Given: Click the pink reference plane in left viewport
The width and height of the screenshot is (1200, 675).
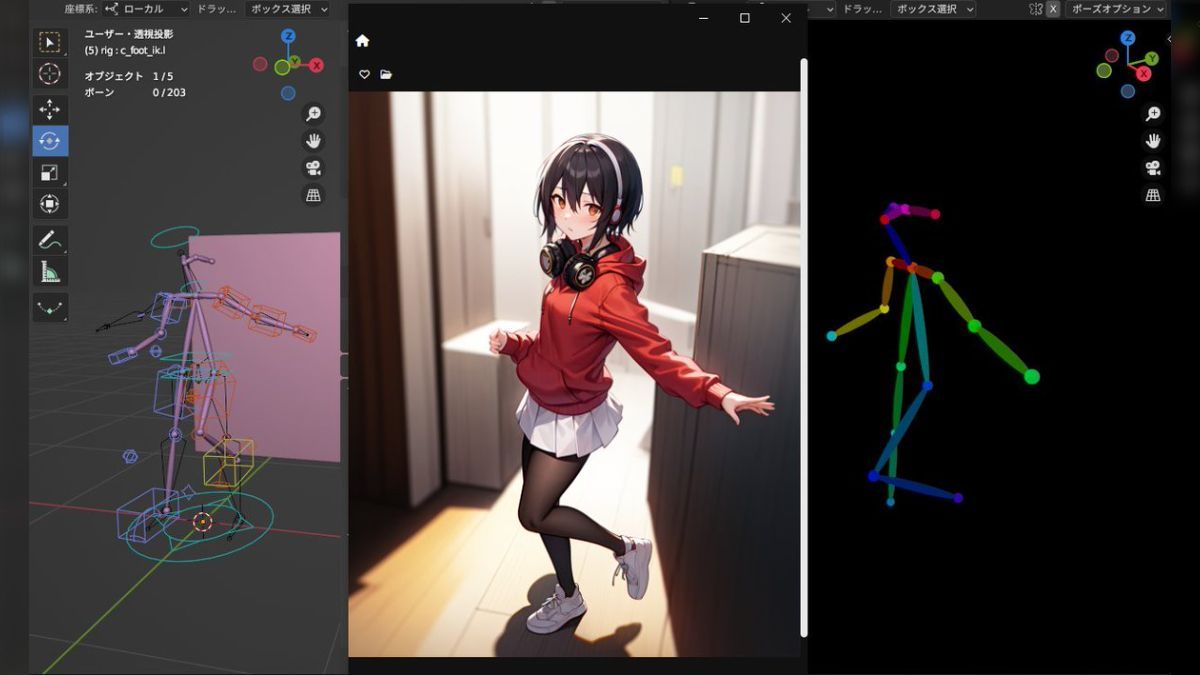Looking at the screenshot, I should point(270,345).
